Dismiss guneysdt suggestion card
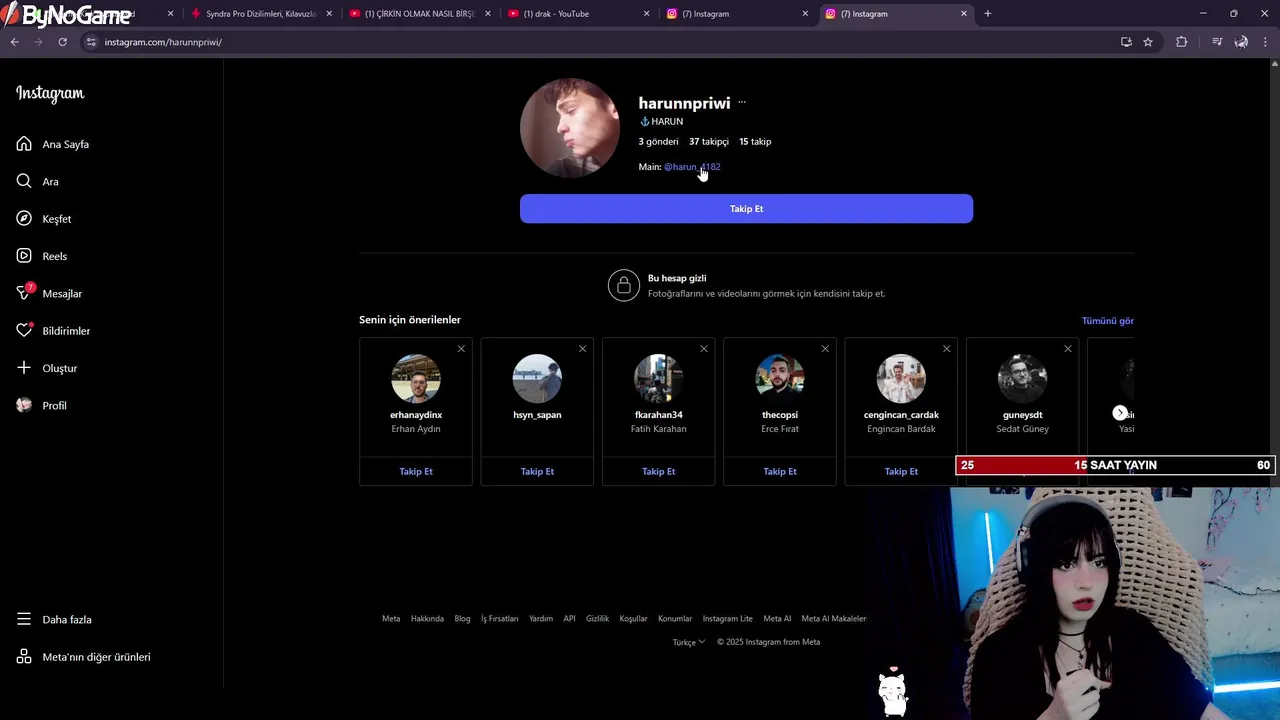1280x720 pixels. pos(1068,349)
